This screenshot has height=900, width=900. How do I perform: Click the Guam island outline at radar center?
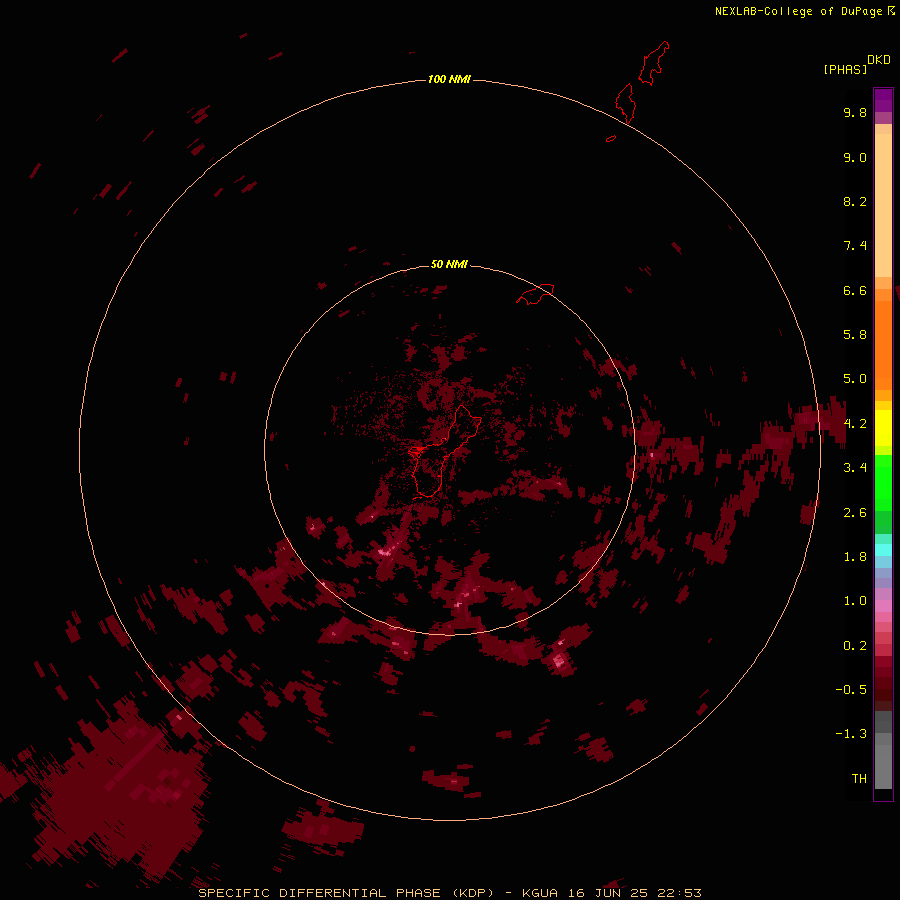click(443, 451)
